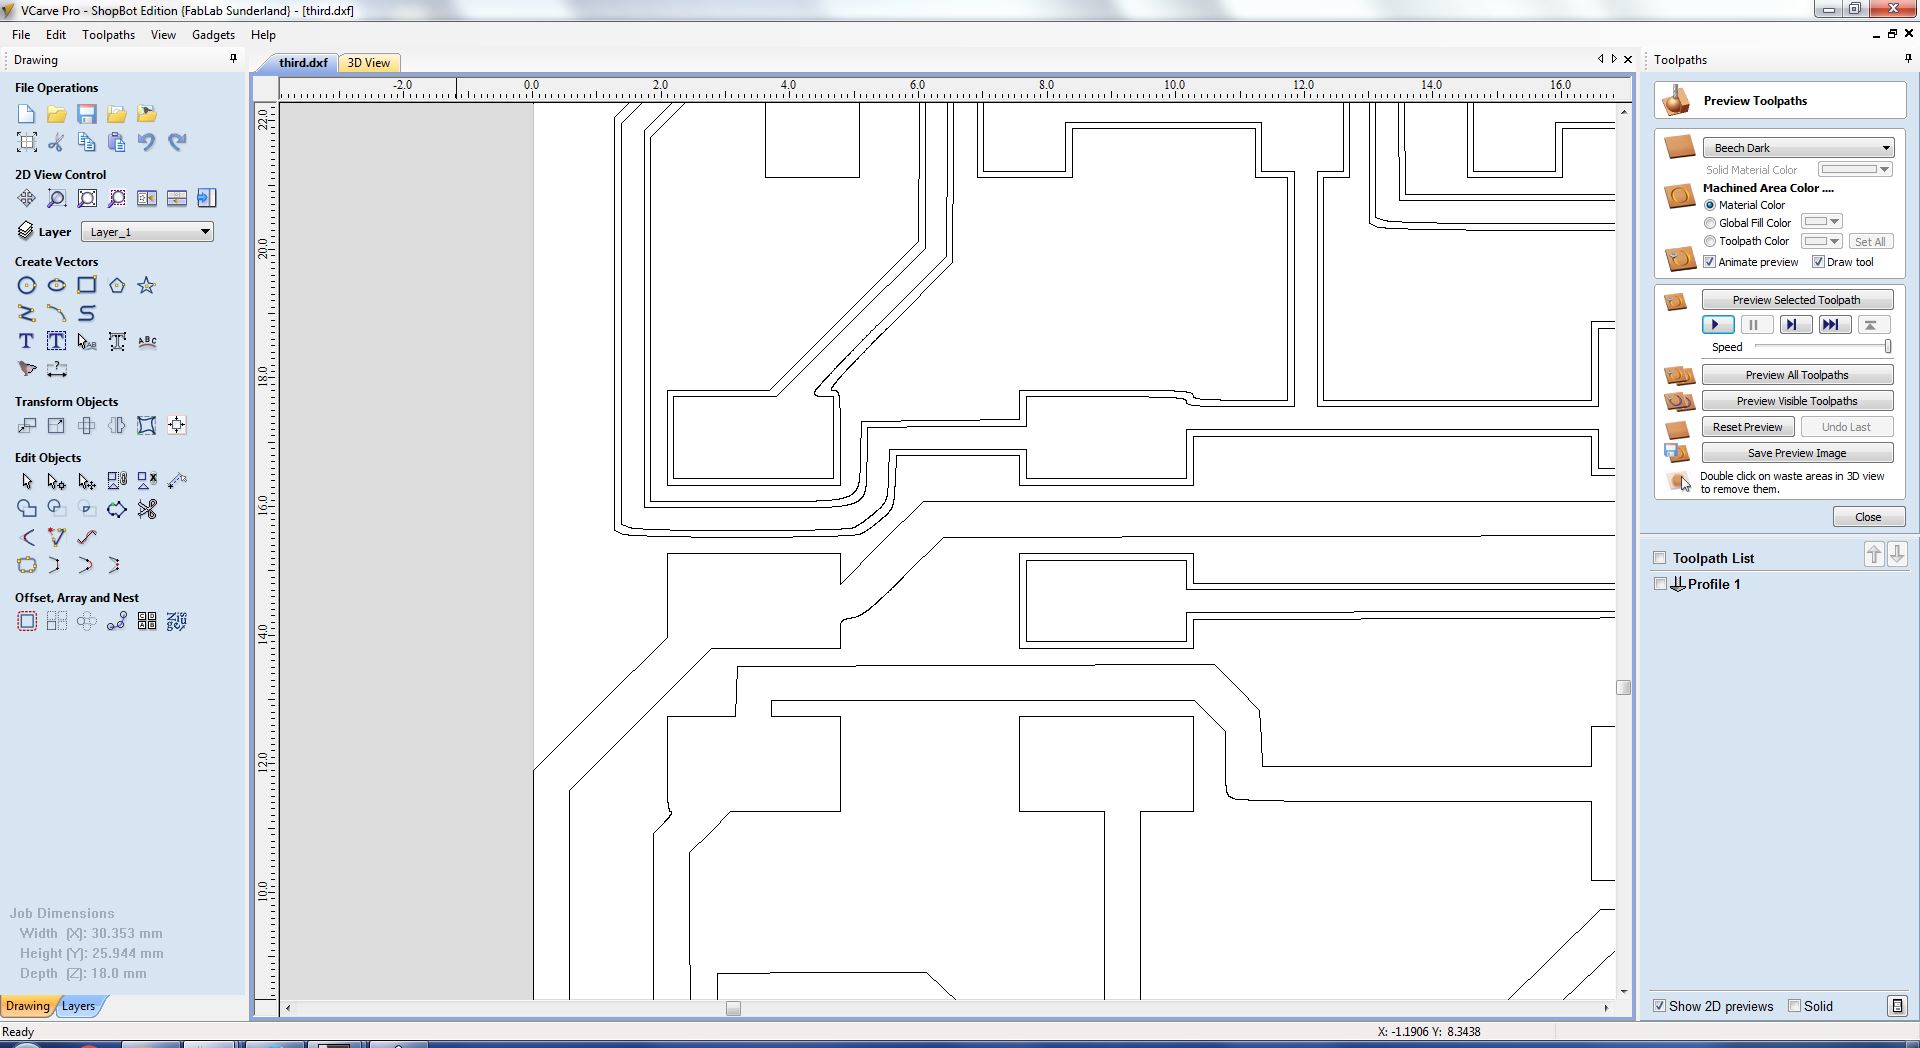Click the Weld vectors icon
Screen dimensions: 1920x1048
click(27, 510)
